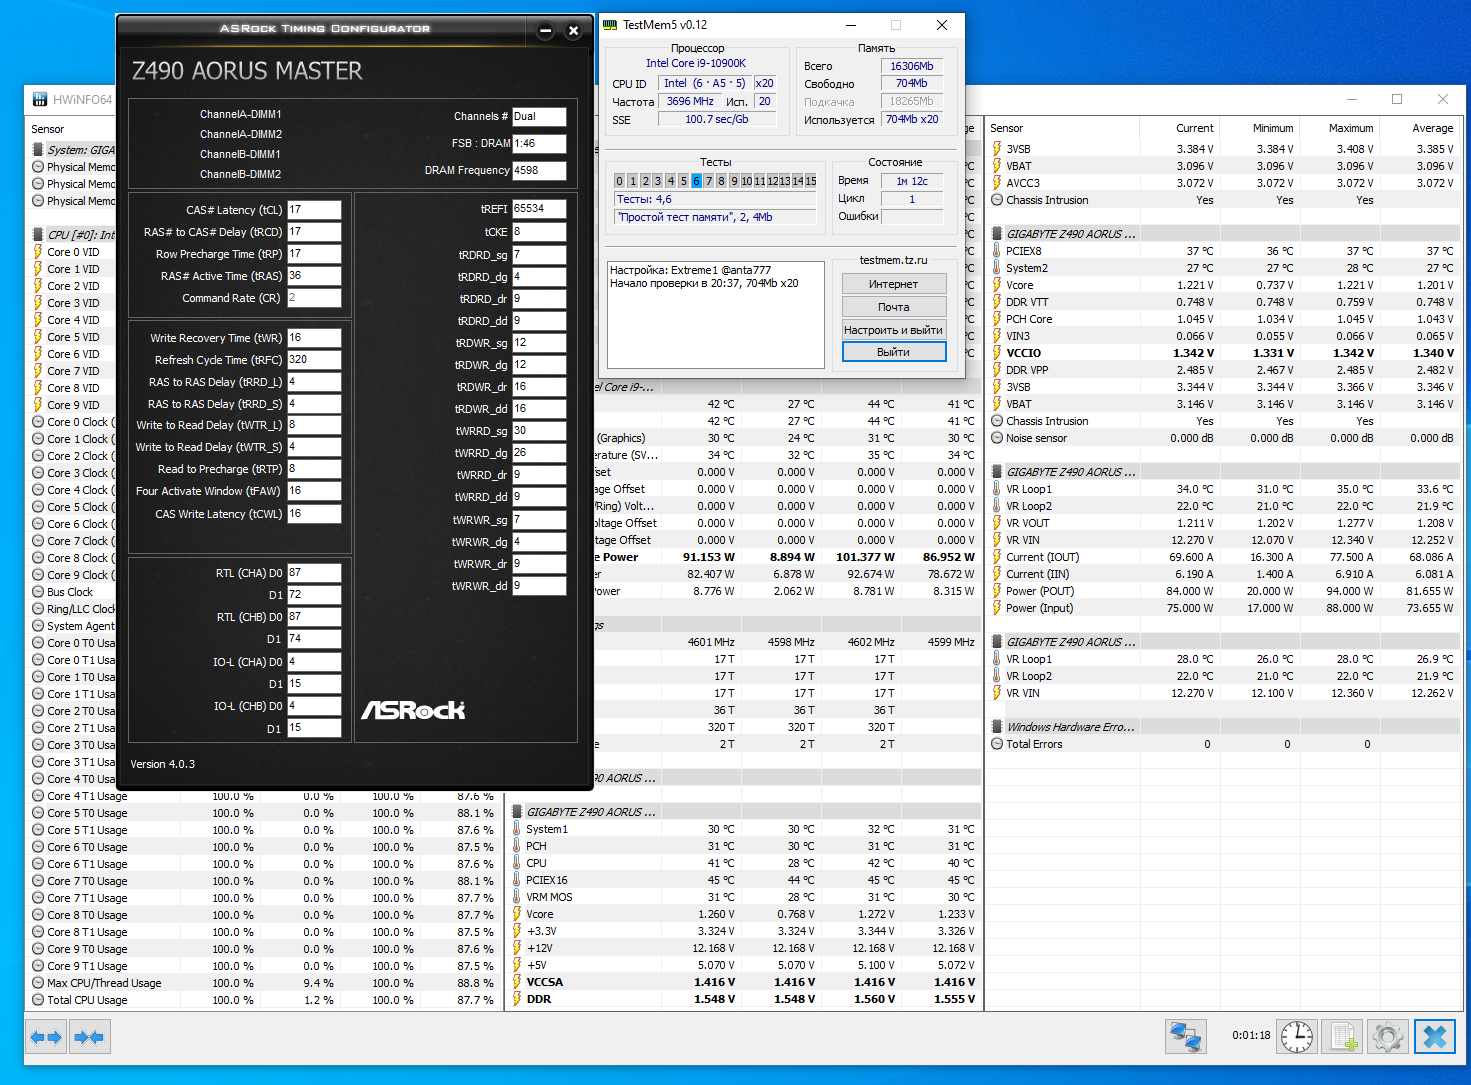1471x1085 pixels.
Task: Select the Current (IIN) sensor row
Action: point(1223,574)
